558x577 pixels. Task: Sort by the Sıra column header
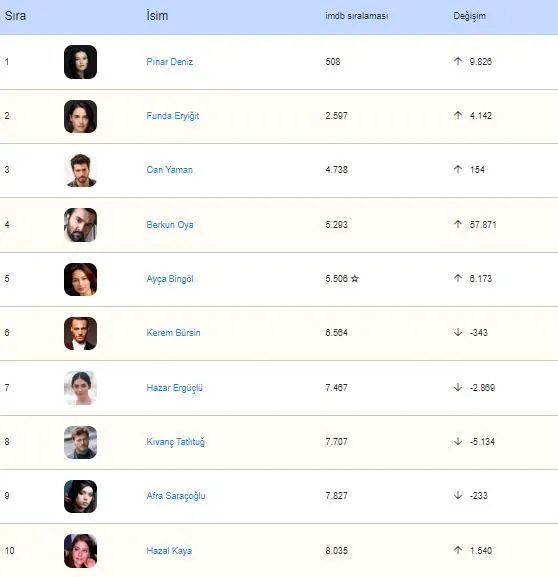(15, 16)
